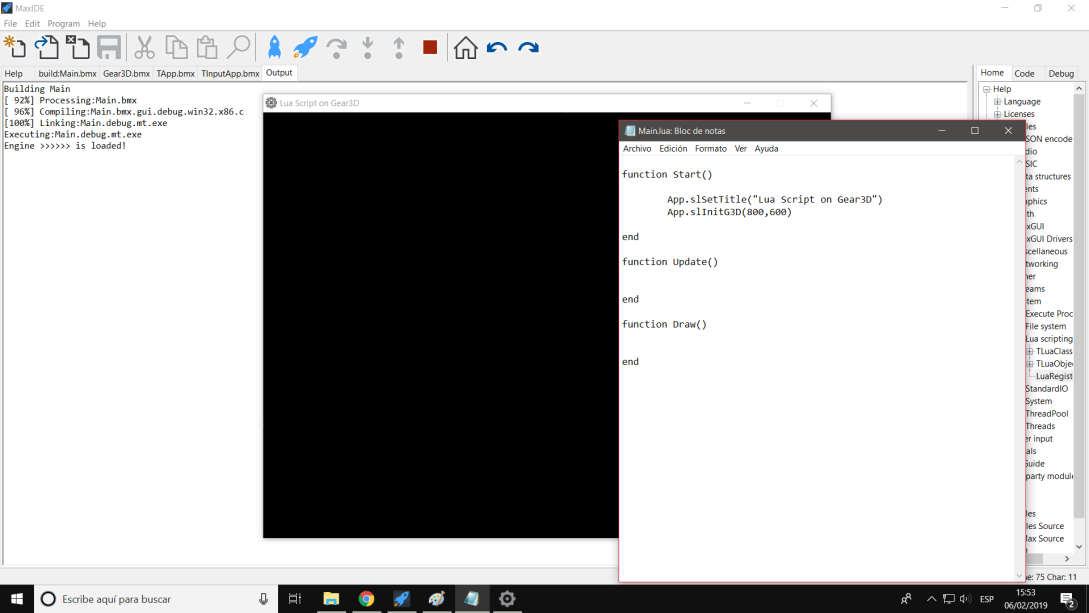Select the ThreadPool item in Help tree

tap(1046, 414)
